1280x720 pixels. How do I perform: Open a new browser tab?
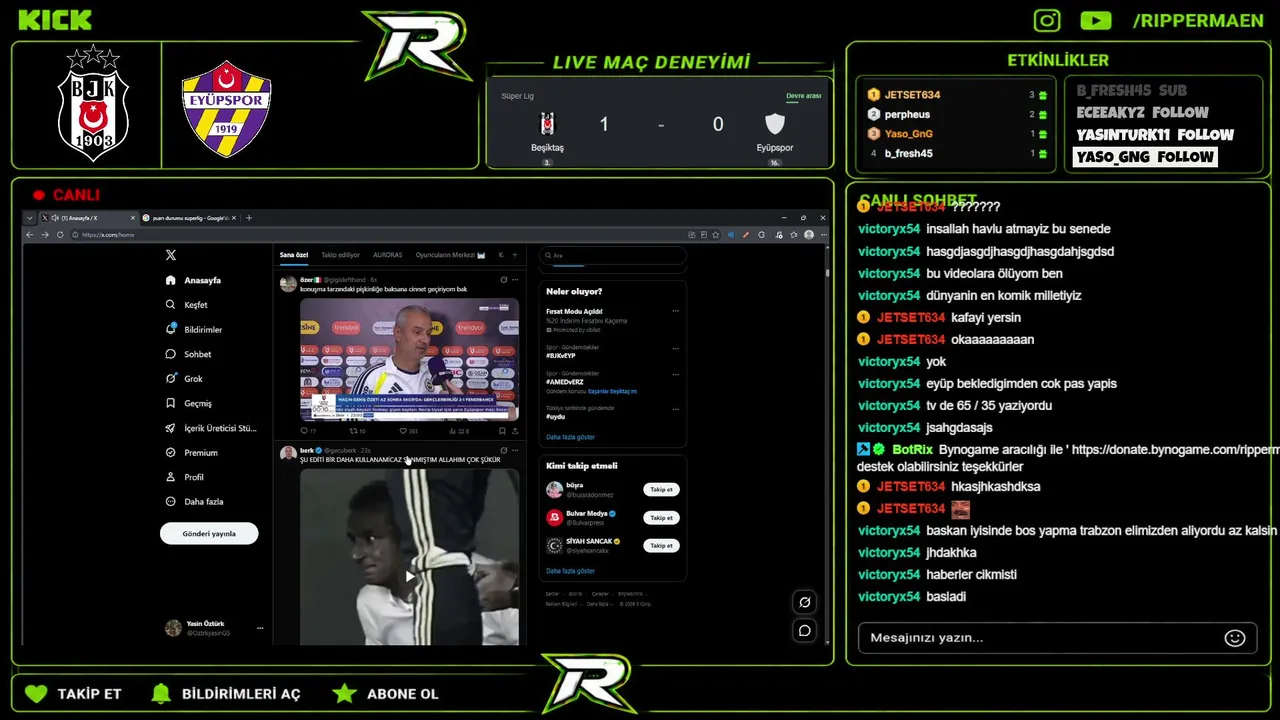[249, 218]
